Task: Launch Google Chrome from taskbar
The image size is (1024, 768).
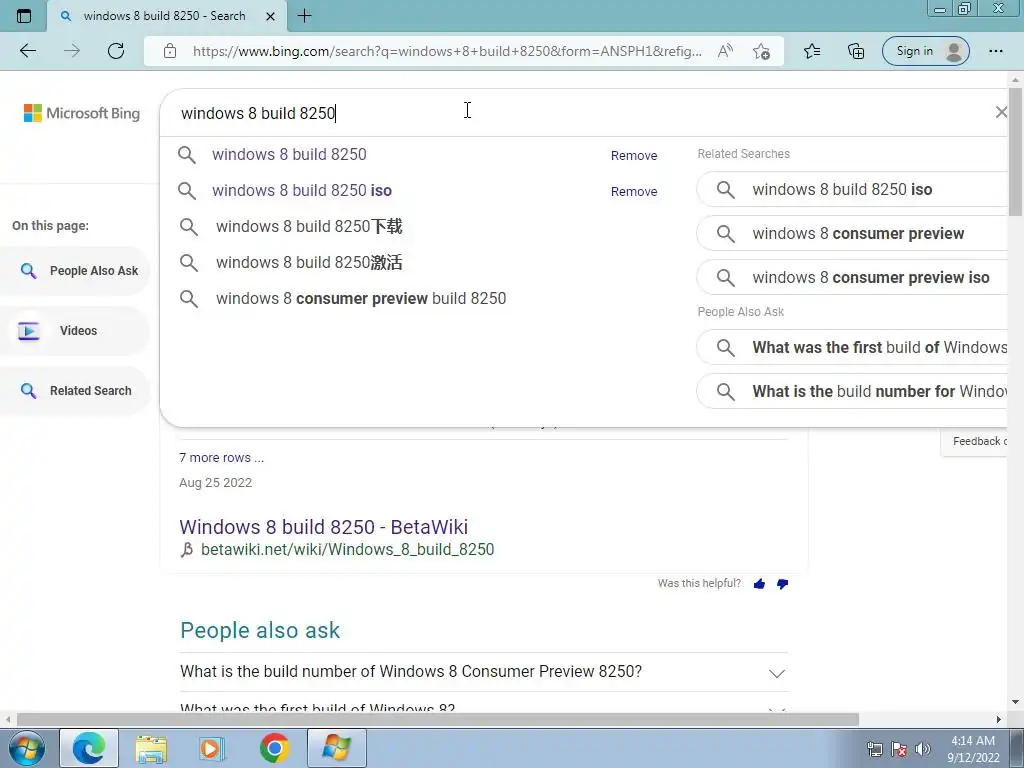Action: click(274, 748)
